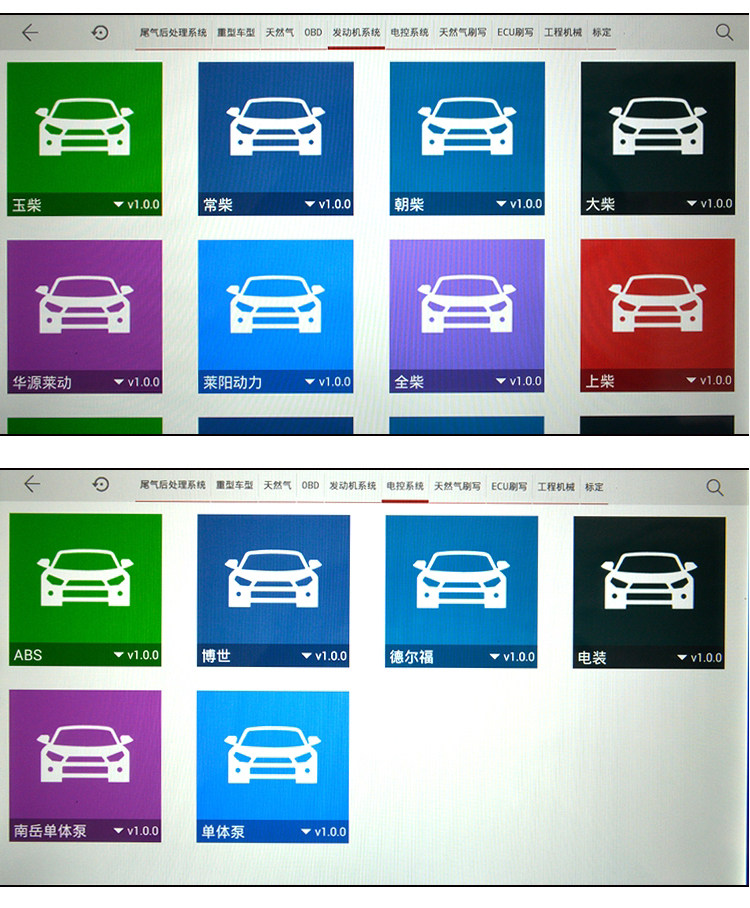This screenshot has height=908, width=750.
Task: Click the 上柴 tile label text
Action: pyautogui.click(x=599, y=380)
